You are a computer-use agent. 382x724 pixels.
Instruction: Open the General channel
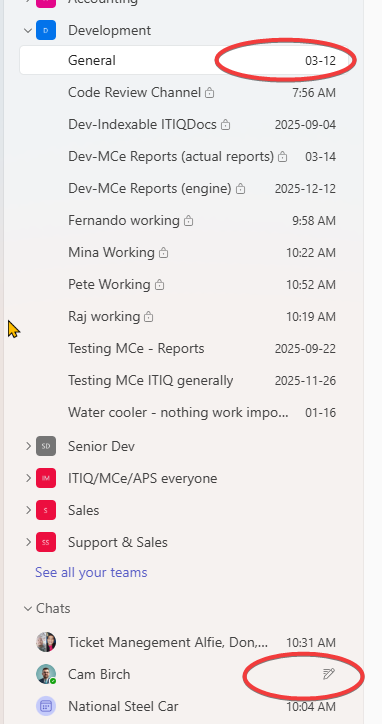[x=184, y=60]
